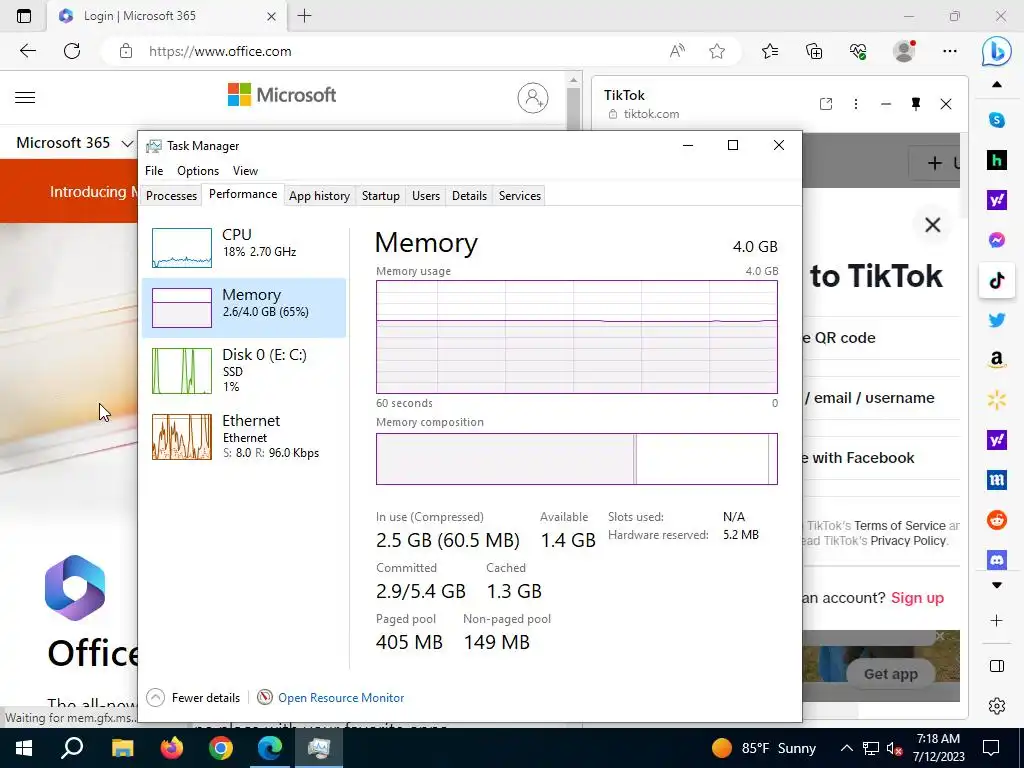
Task: Open the Bing chat button in Edge
Action: tap(997, 51)
